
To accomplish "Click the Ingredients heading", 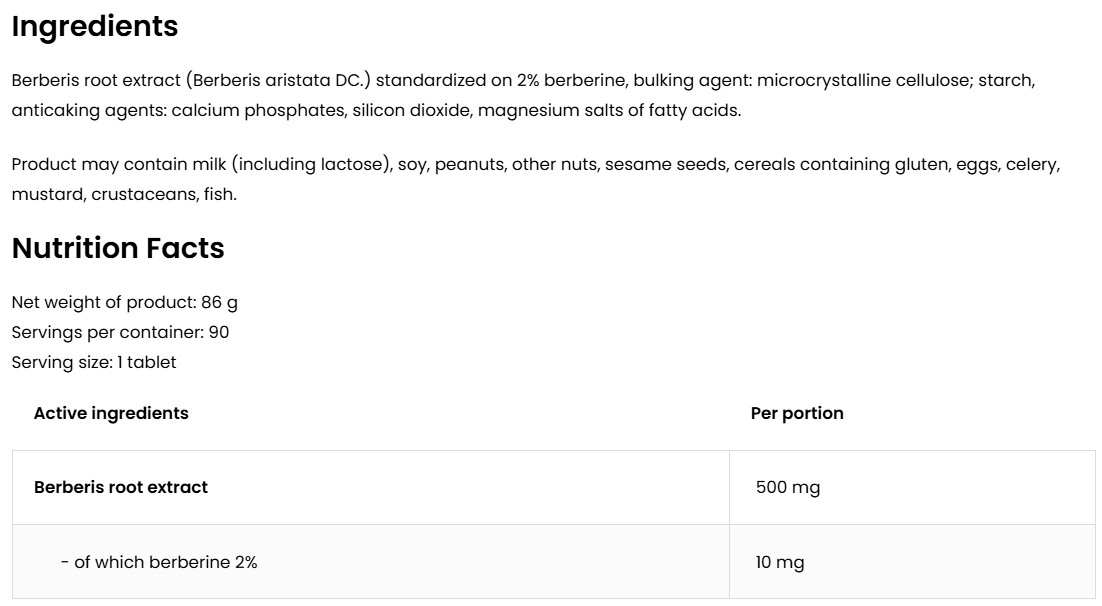I will tap(95, 27).
